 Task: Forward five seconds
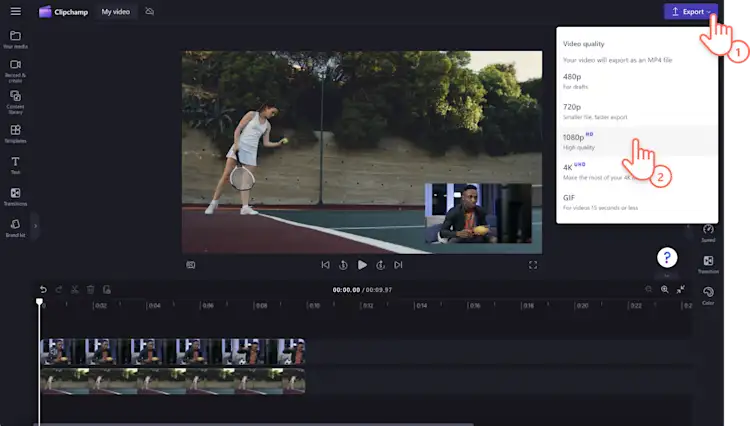tap(380, 265)
